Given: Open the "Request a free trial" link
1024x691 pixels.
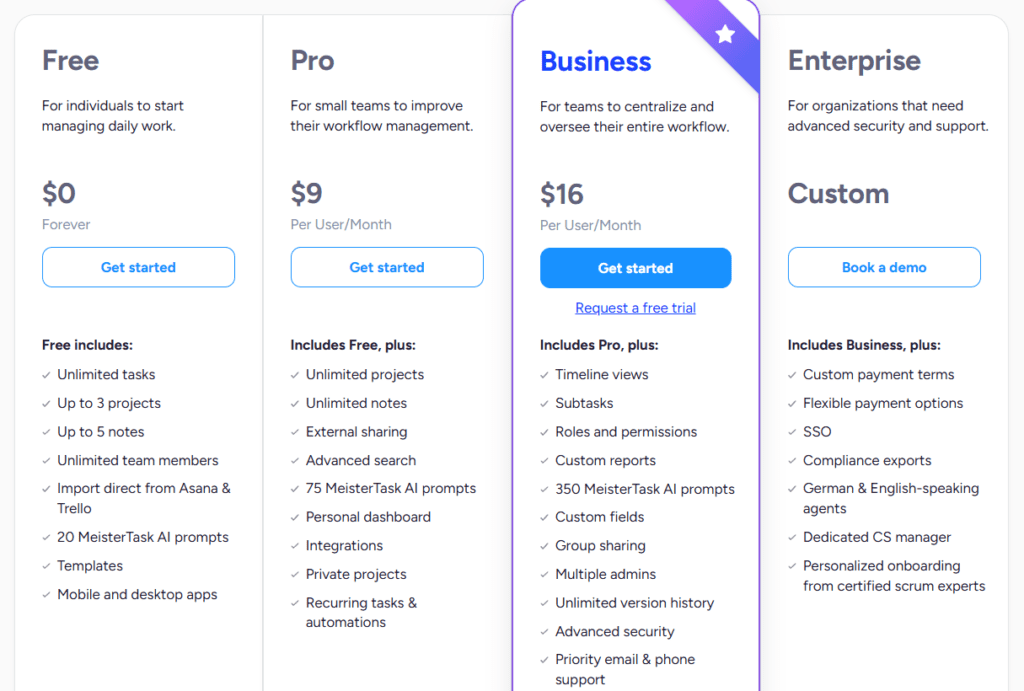Looking at the screenshot, I should click(x=635, y=307).
